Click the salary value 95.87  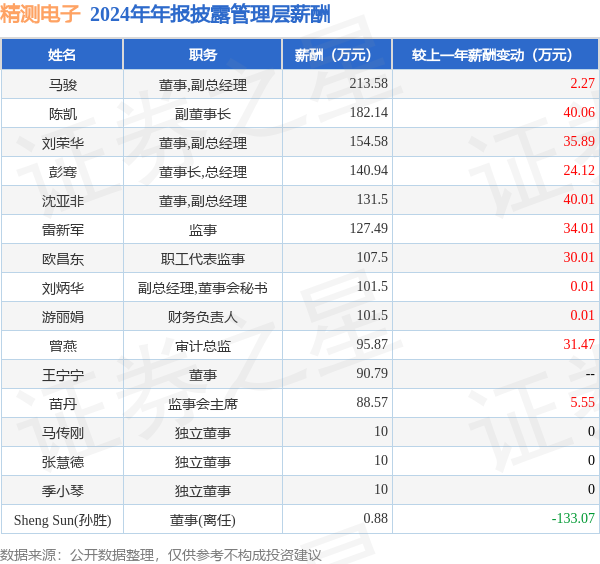[372, 344]
